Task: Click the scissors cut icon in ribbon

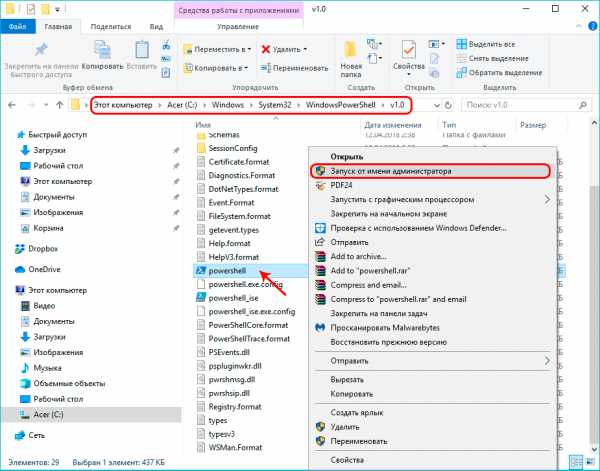Action: coord(166,45)
